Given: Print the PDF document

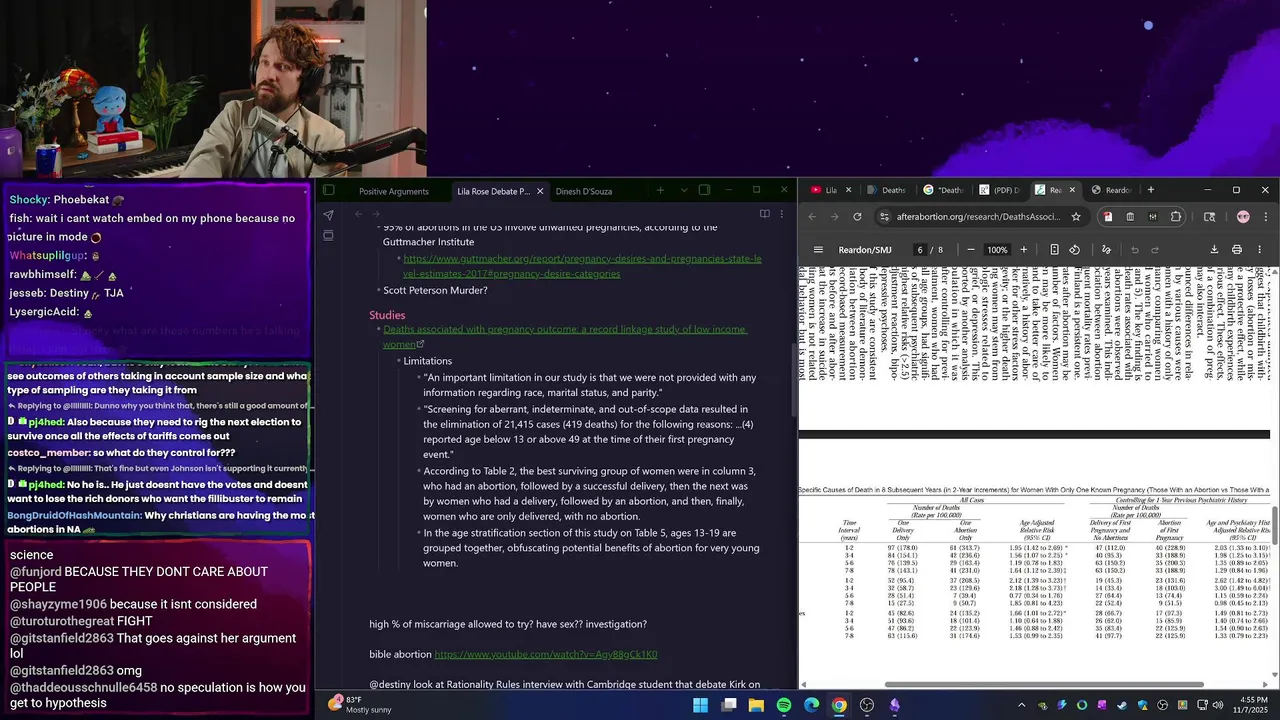Looking at the screenshot, I should tap(1237, 249).
